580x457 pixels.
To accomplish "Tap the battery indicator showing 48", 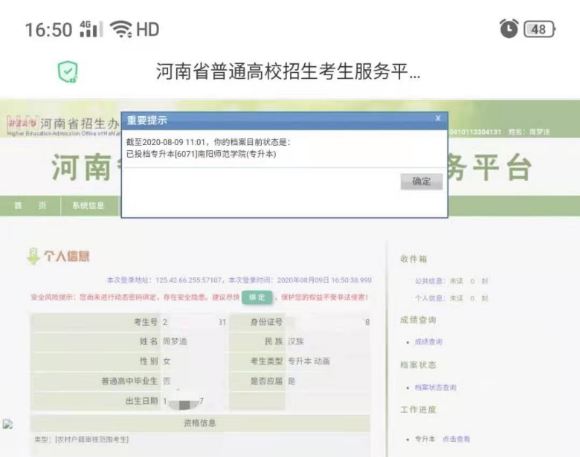I will coord(539,29).
